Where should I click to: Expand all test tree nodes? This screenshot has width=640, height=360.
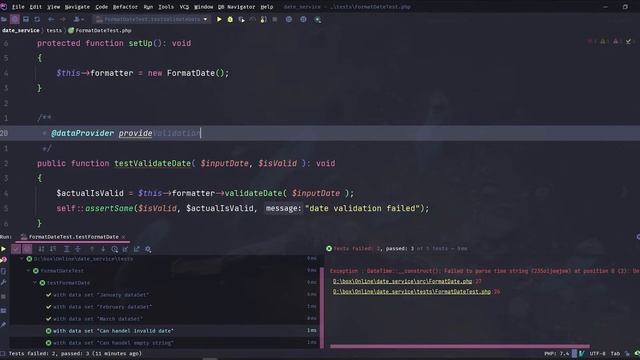pyautogui.click(x=67, y=249)
